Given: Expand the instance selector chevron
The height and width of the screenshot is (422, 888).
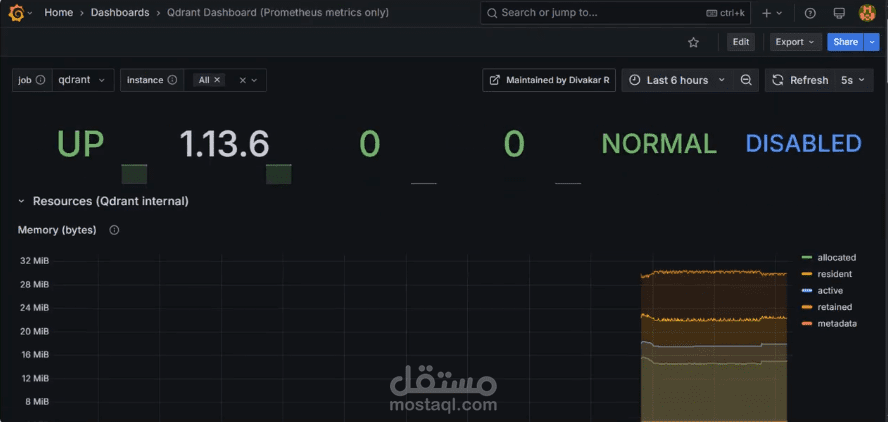Looking at the screenshot, I should click(254, 80).
